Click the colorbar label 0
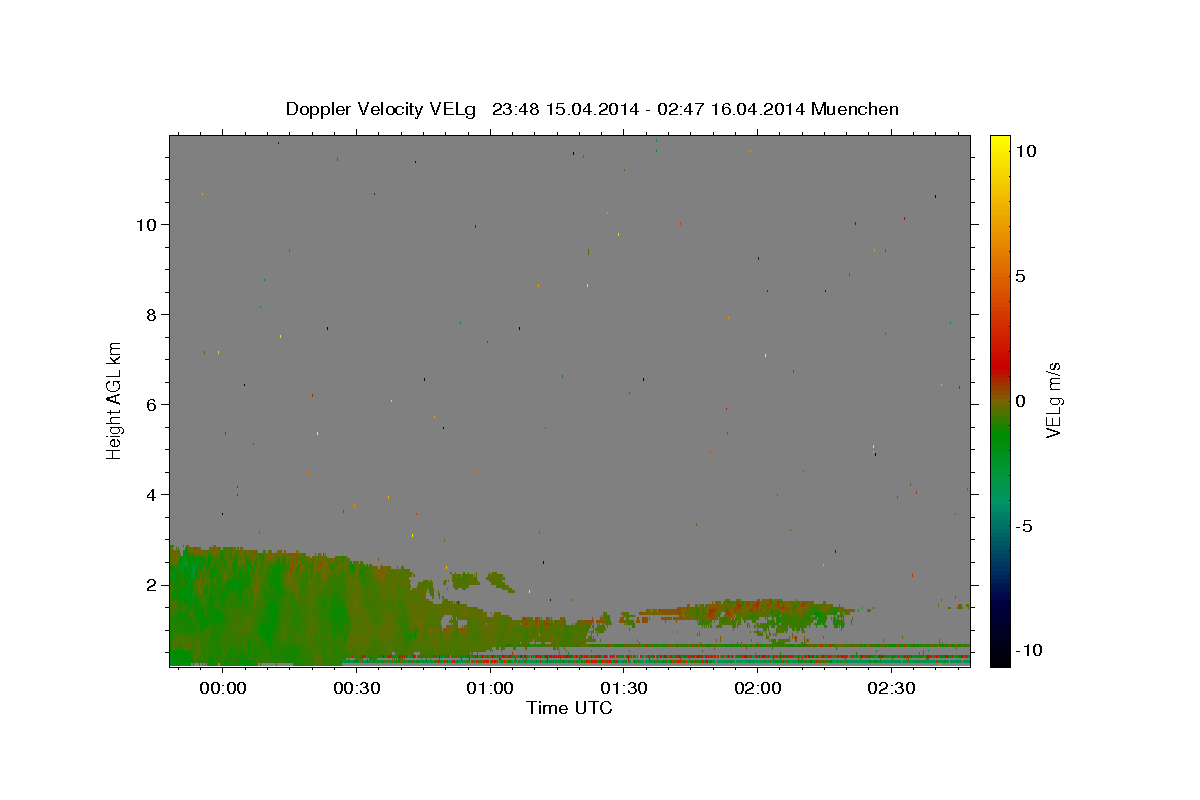 [1020, 401]
